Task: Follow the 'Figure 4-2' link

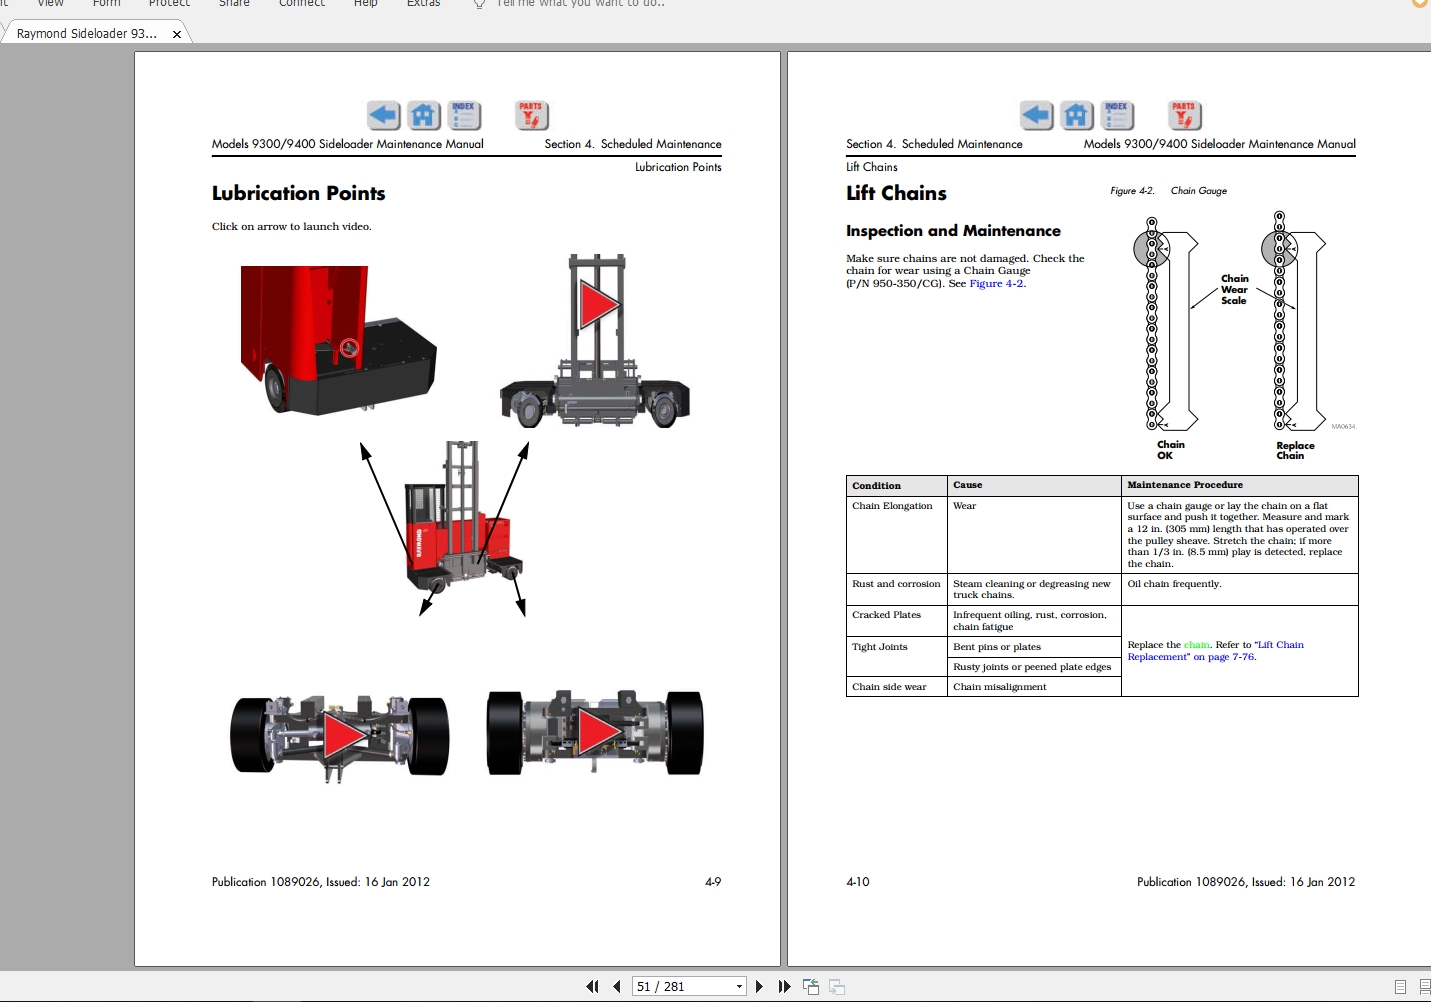Action: coord(996,284)
